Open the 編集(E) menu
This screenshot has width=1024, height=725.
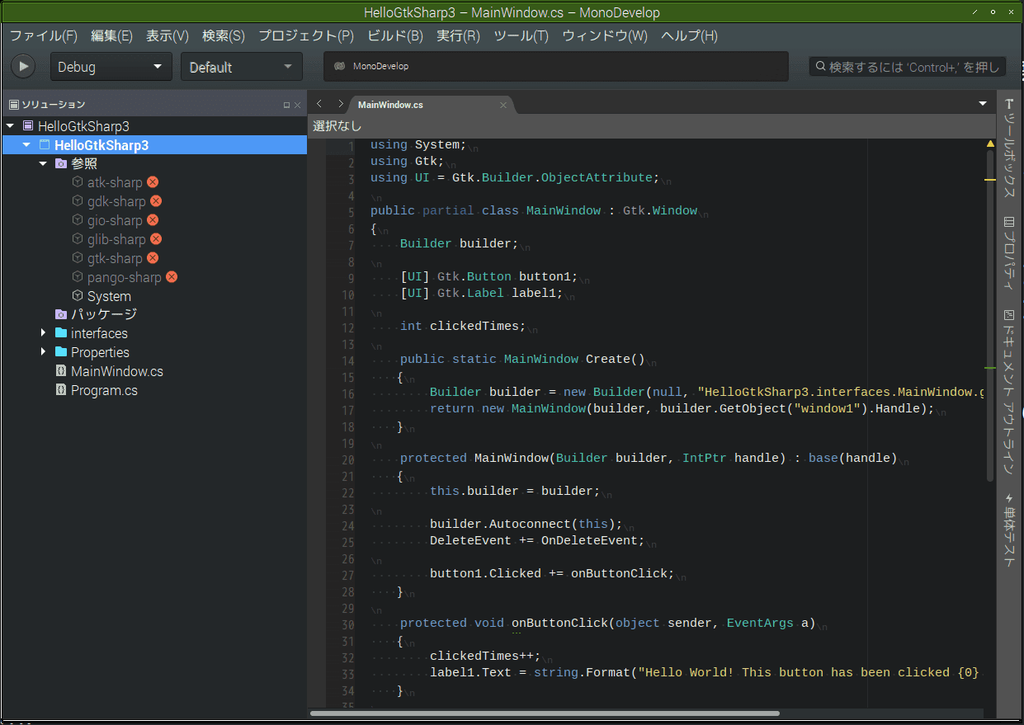pyautogui.click(x=112, y=36)
